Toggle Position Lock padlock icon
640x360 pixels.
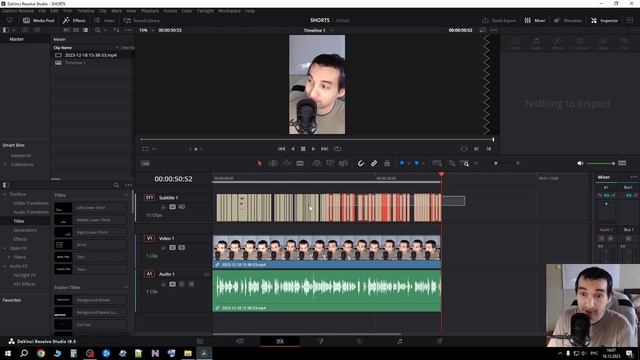(387, 163)
